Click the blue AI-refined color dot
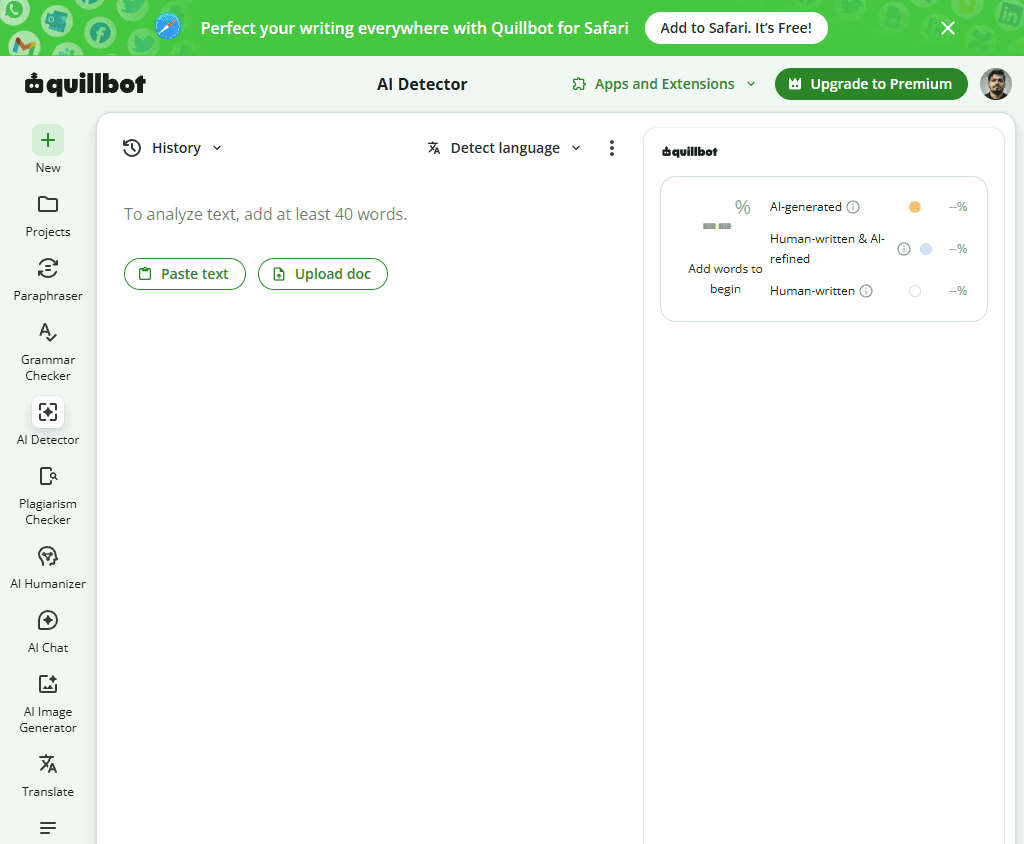The height and width of the screenshot is (844, 1024). click(x=926, y=249)
